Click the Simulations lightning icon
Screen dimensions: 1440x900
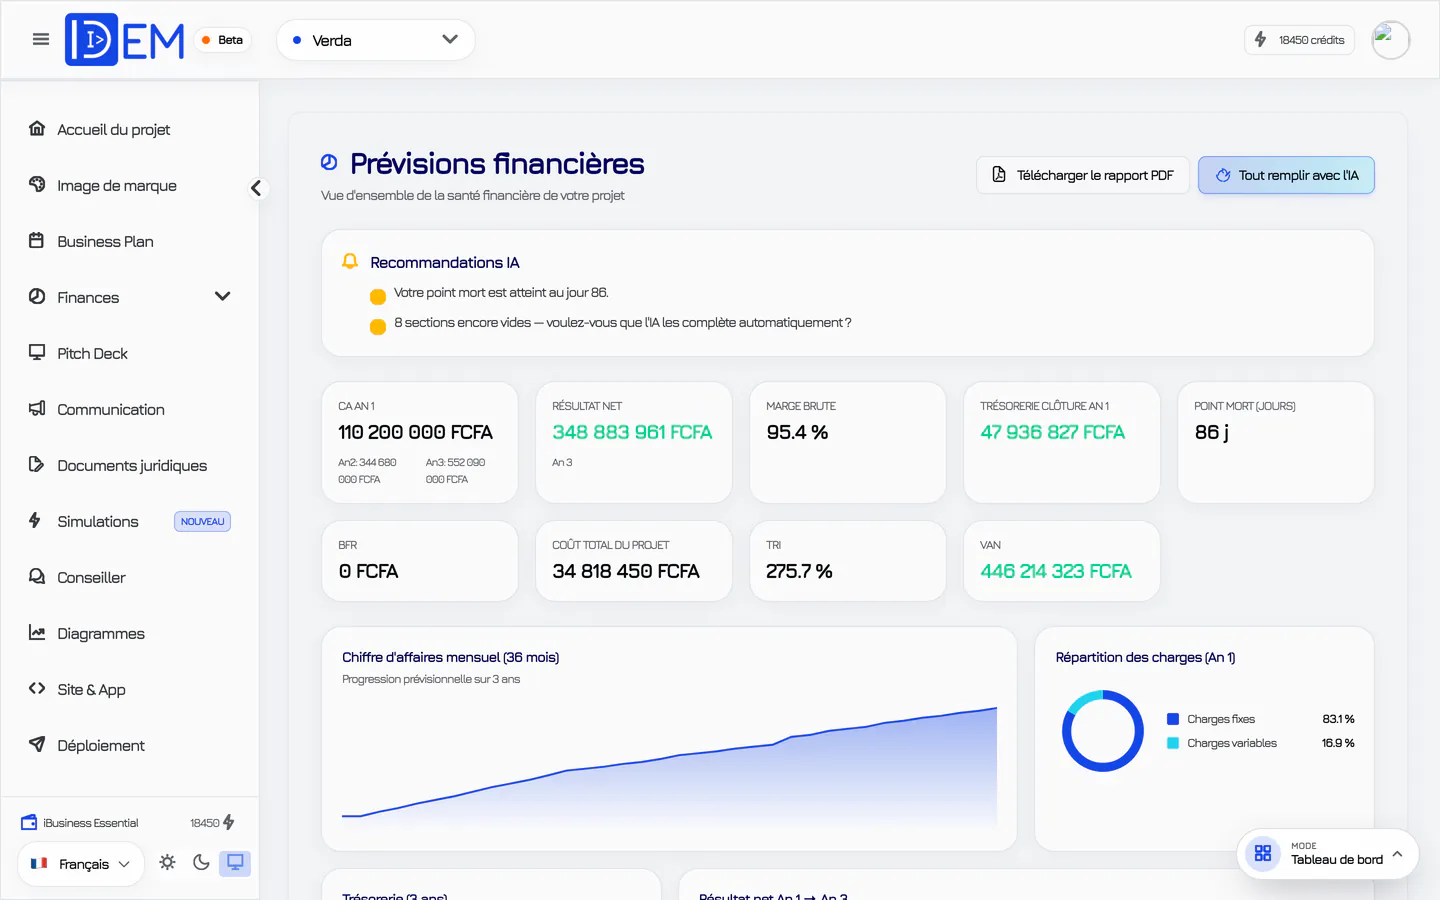(x=35, y=520)
